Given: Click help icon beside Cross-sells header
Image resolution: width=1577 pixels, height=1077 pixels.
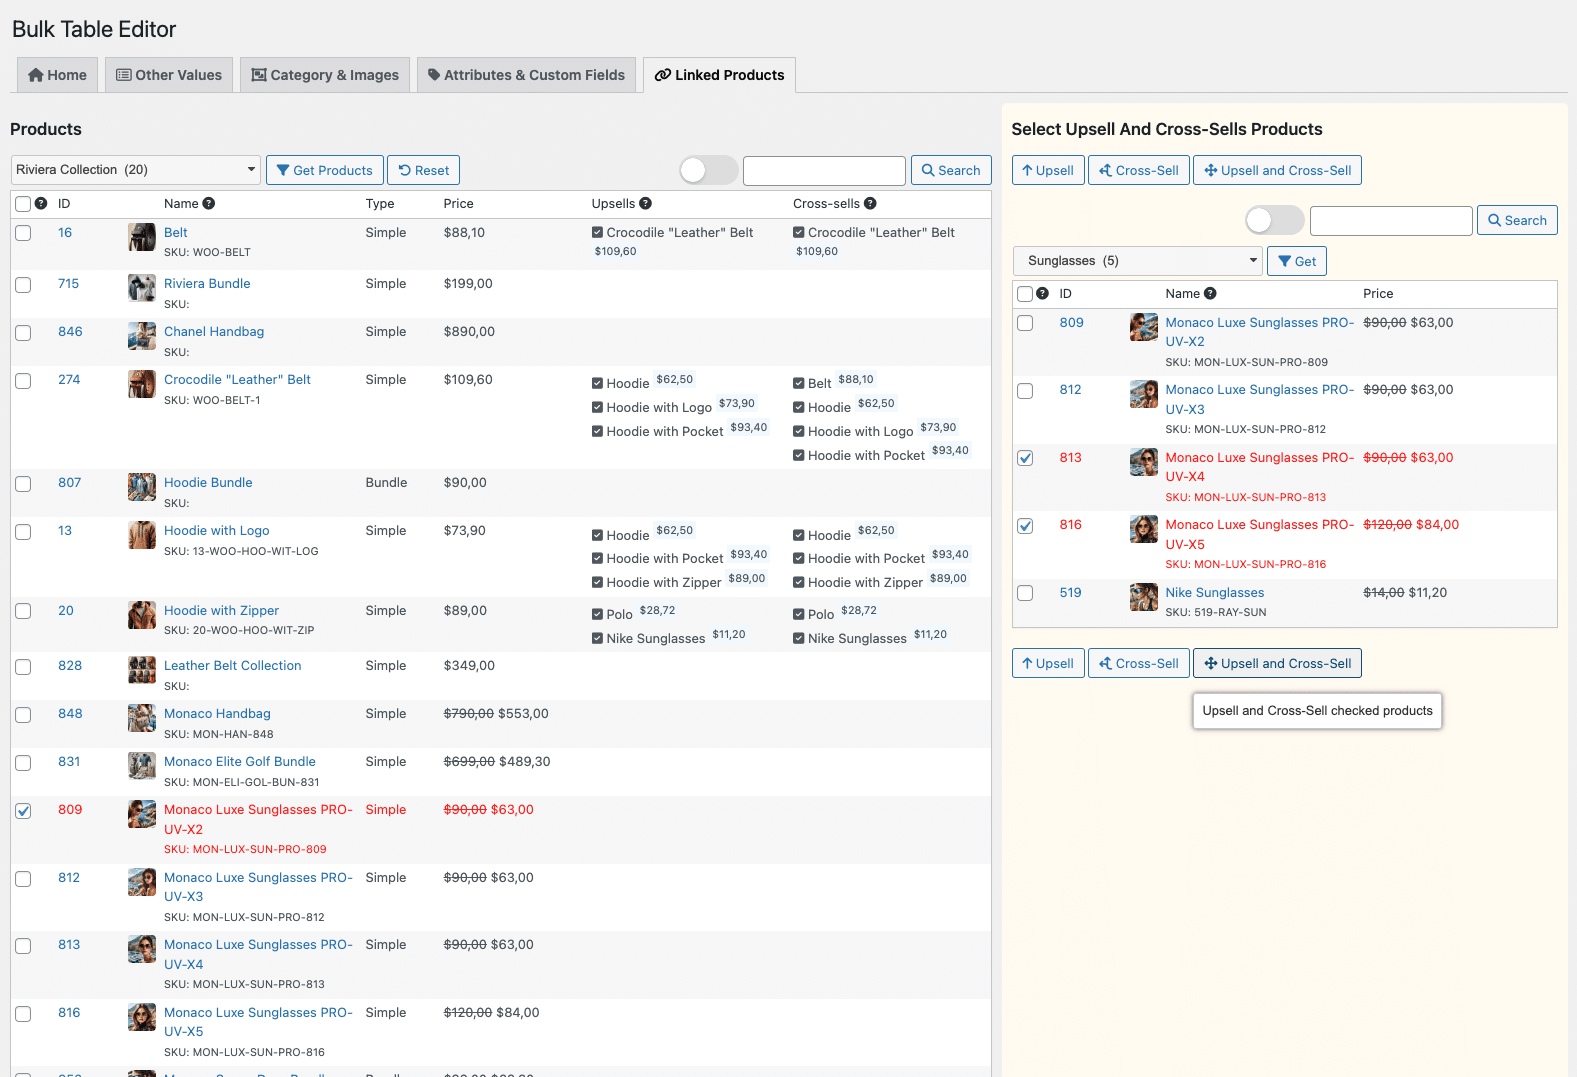Looking at the screenshot, I should 870,203.
